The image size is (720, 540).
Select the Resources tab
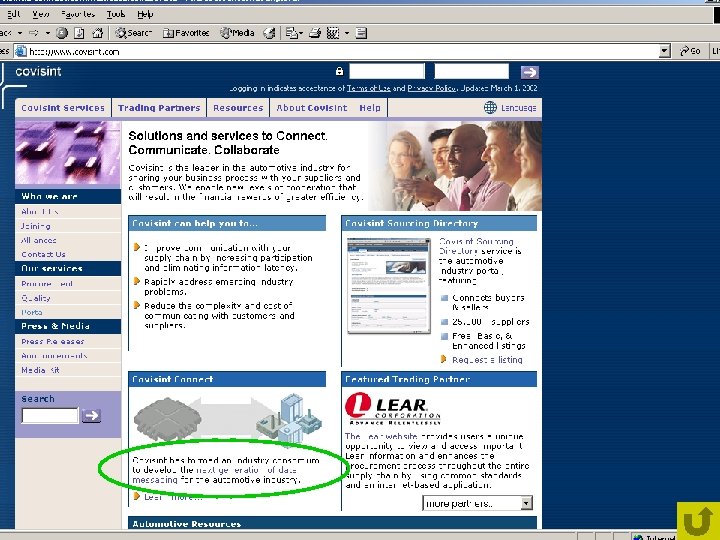point(238,108)
